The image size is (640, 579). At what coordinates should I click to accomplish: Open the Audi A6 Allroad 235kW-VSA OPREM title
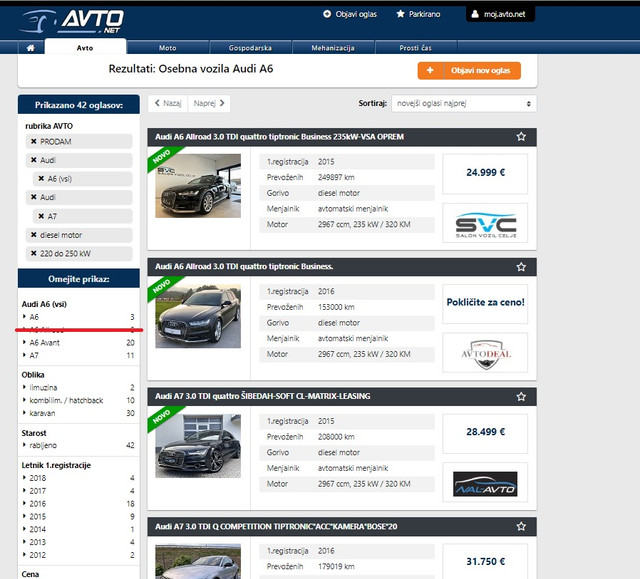279,137
